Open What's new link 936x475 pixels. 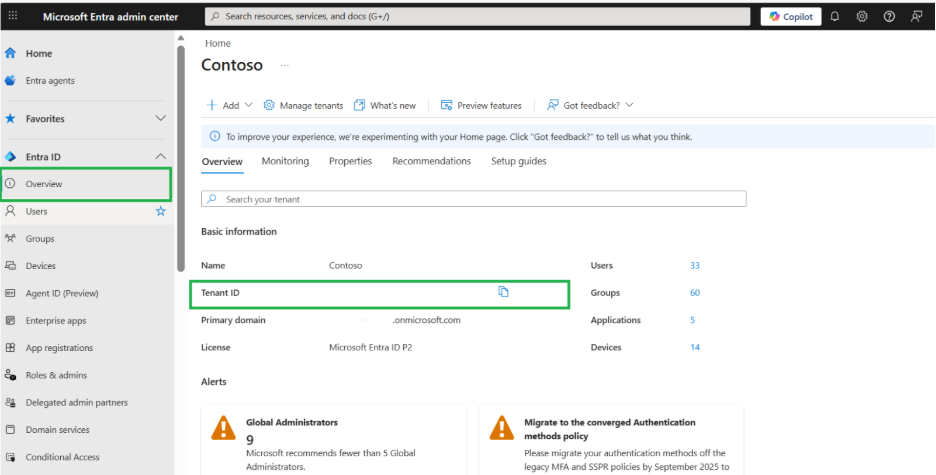pos(384,105)
